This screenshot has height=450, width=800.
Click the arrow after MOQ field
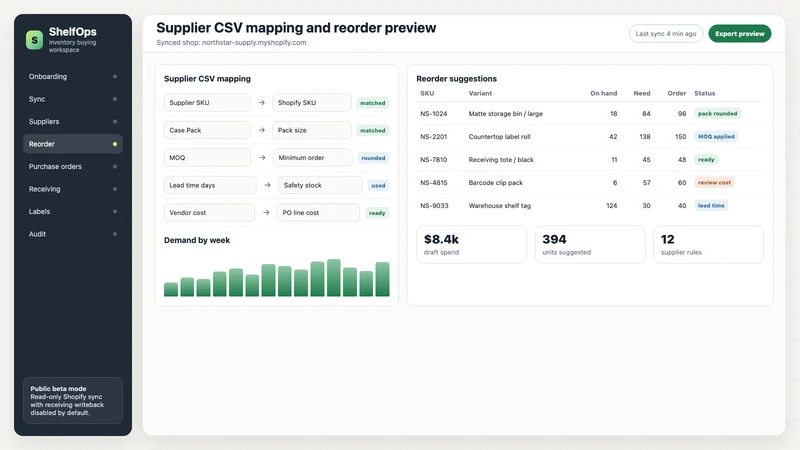(262, 158)
